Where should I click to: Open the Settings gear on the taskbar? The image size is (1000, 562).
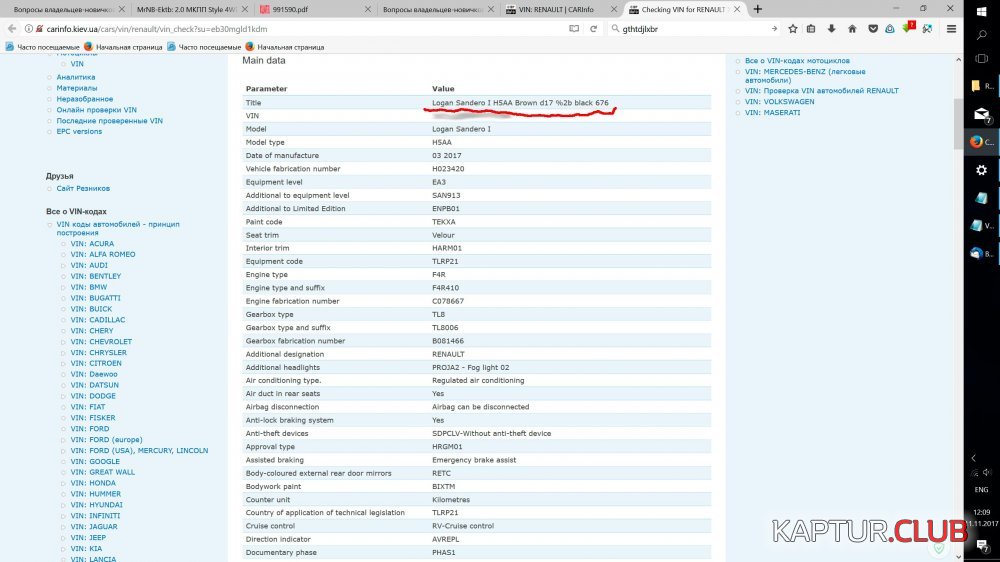[981, 170]
